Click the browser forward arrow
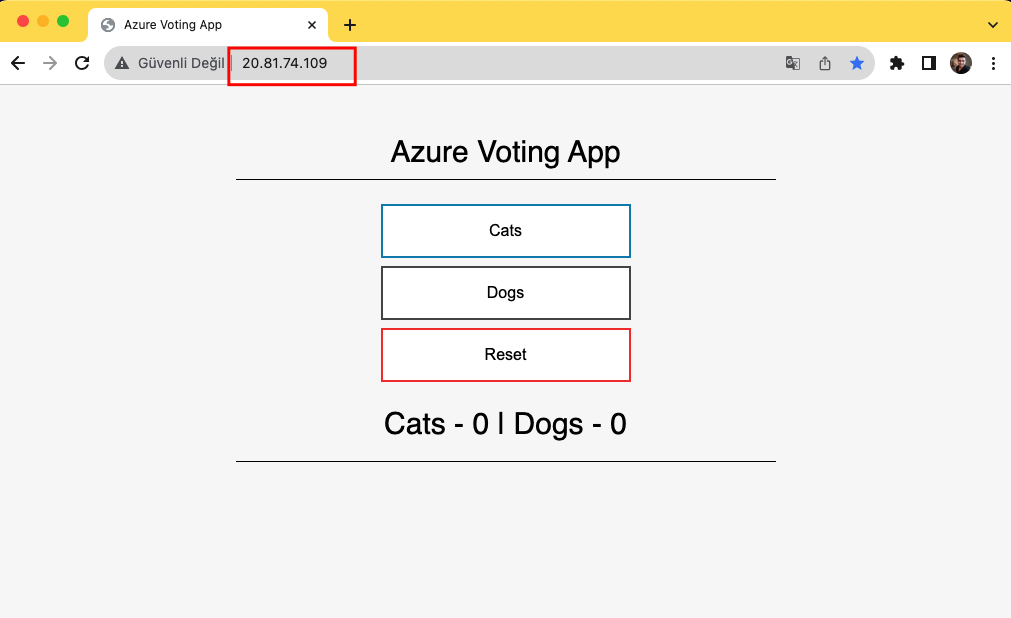 50,63
